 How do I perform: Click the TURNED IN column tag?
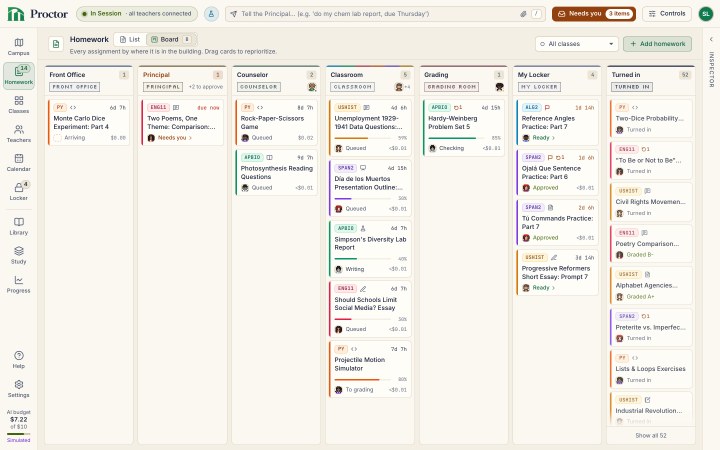(632, 87)
